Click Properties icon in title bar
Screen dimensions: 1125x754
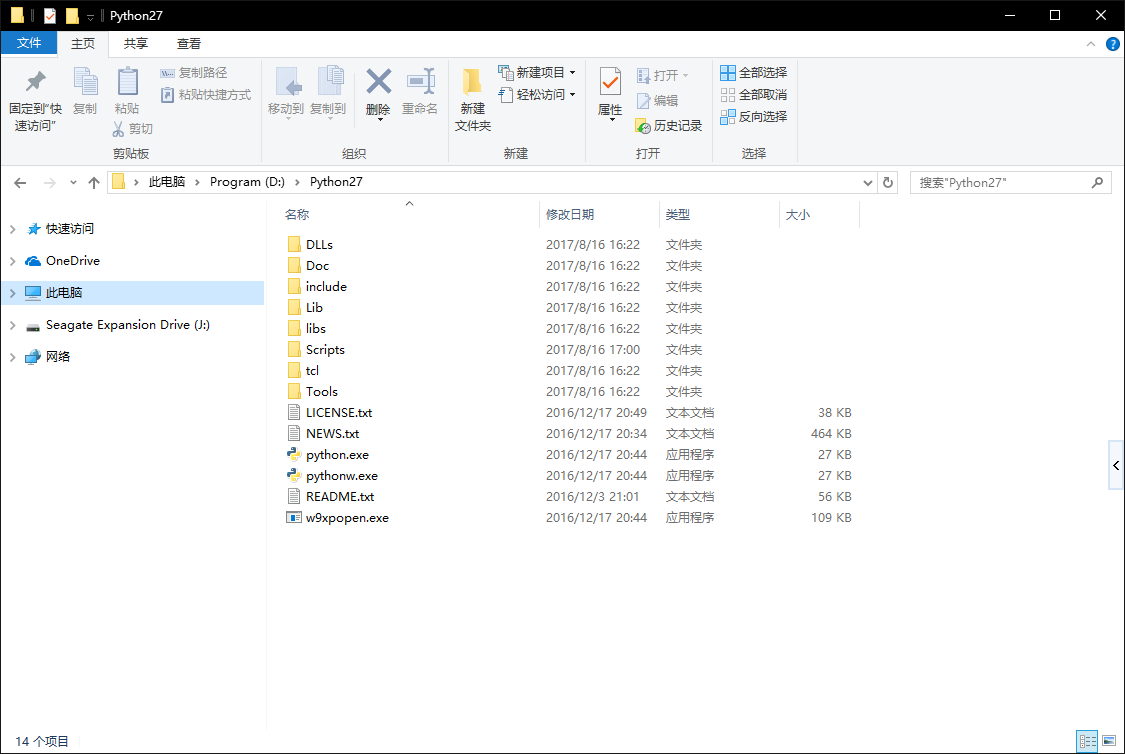click(50, 16)
